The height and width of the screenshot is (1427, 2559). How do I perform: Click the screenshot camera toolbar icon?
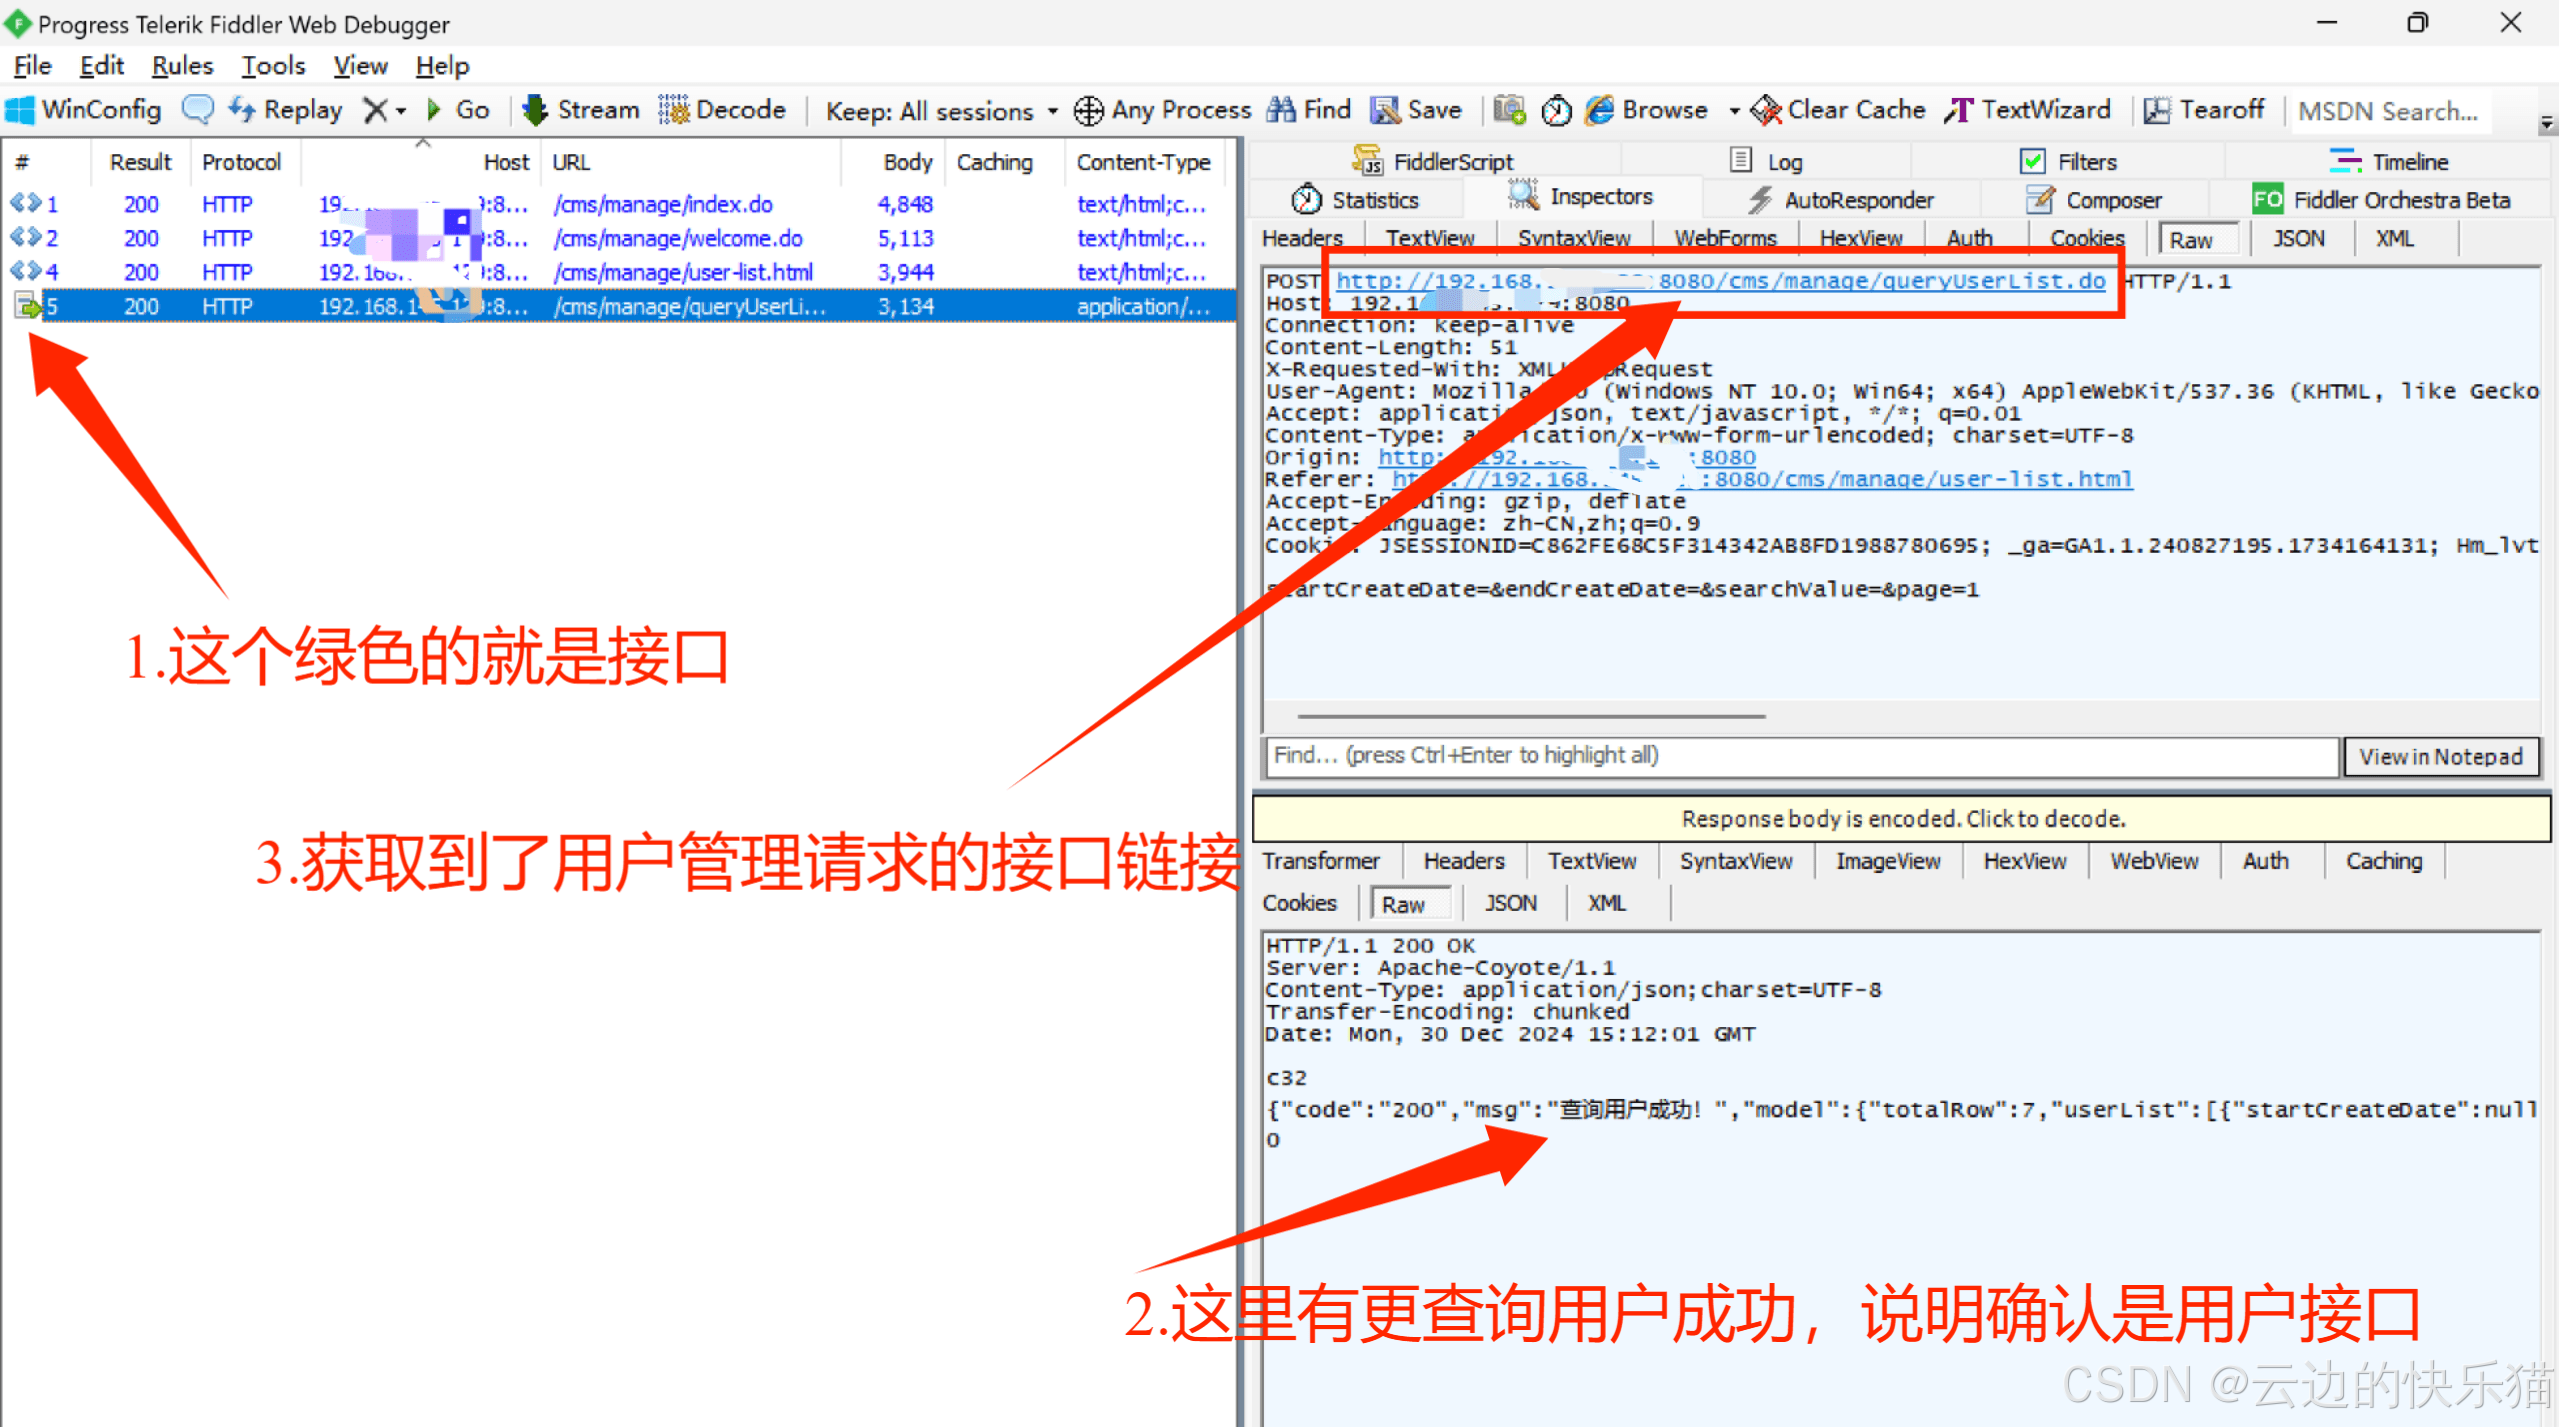(x=1509, y=109)
